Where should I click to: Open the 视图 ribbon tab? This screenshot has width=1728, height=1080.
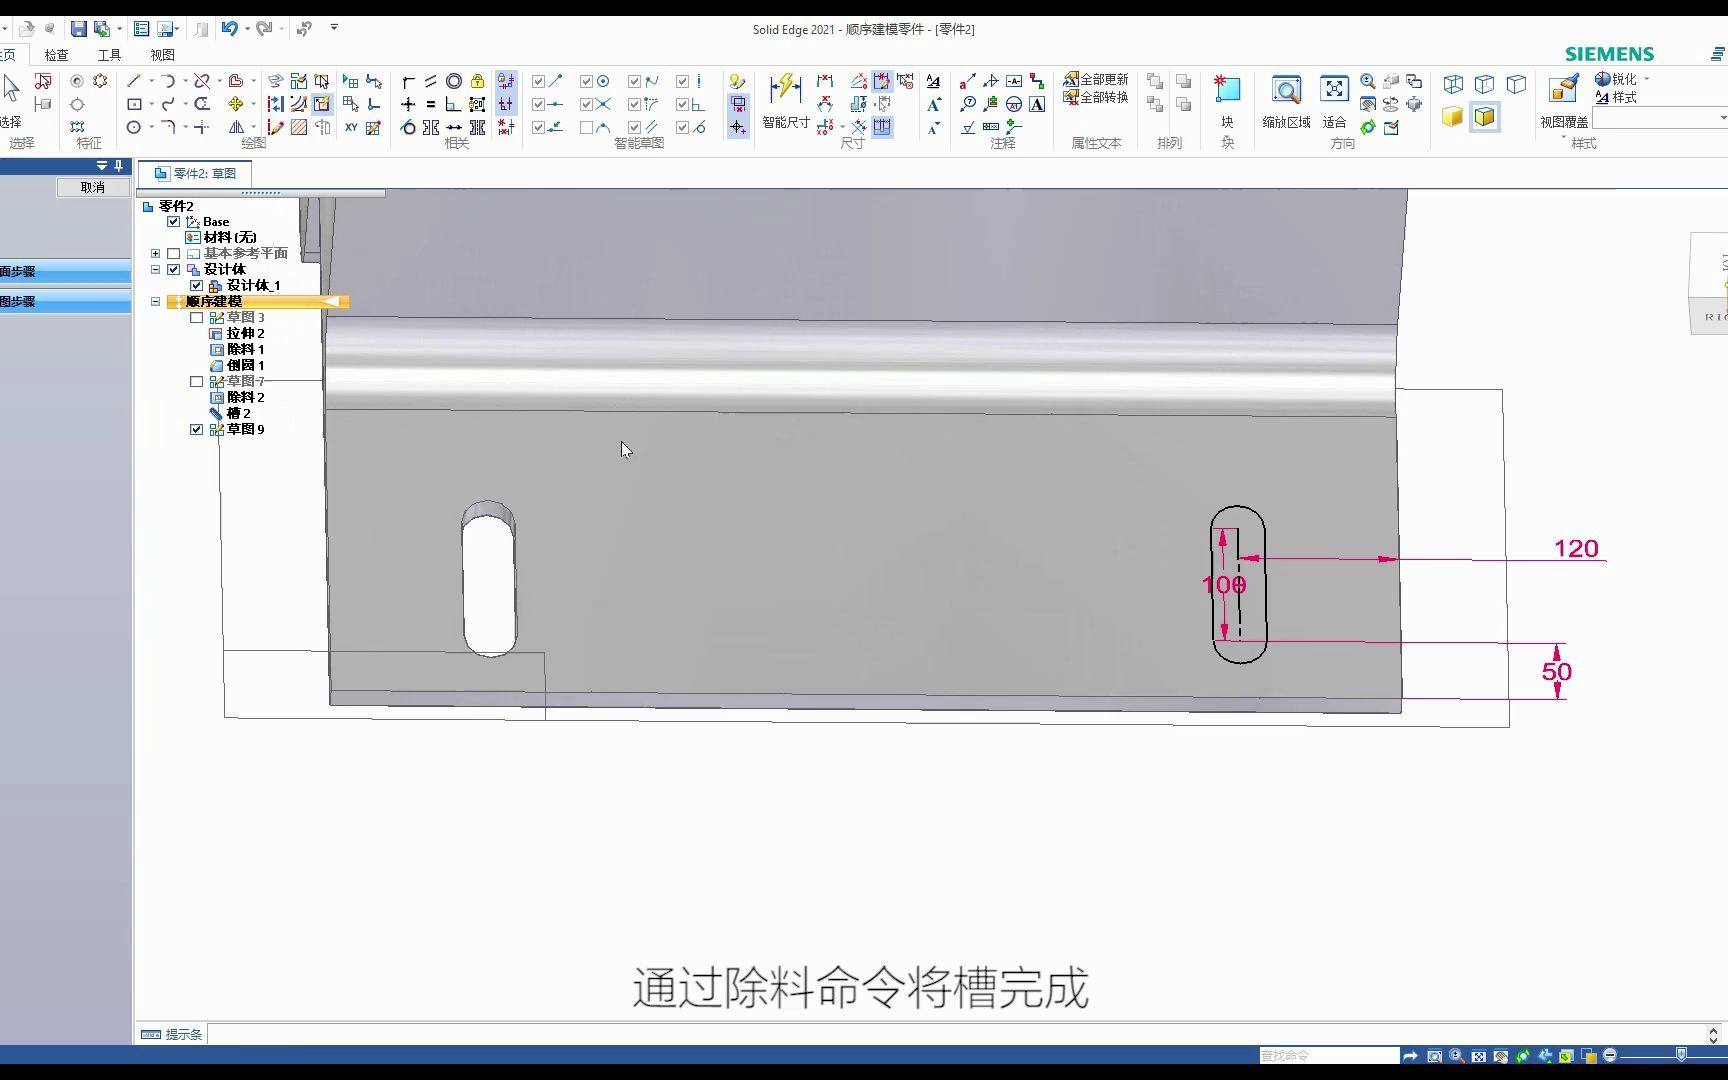coord(161,55)
